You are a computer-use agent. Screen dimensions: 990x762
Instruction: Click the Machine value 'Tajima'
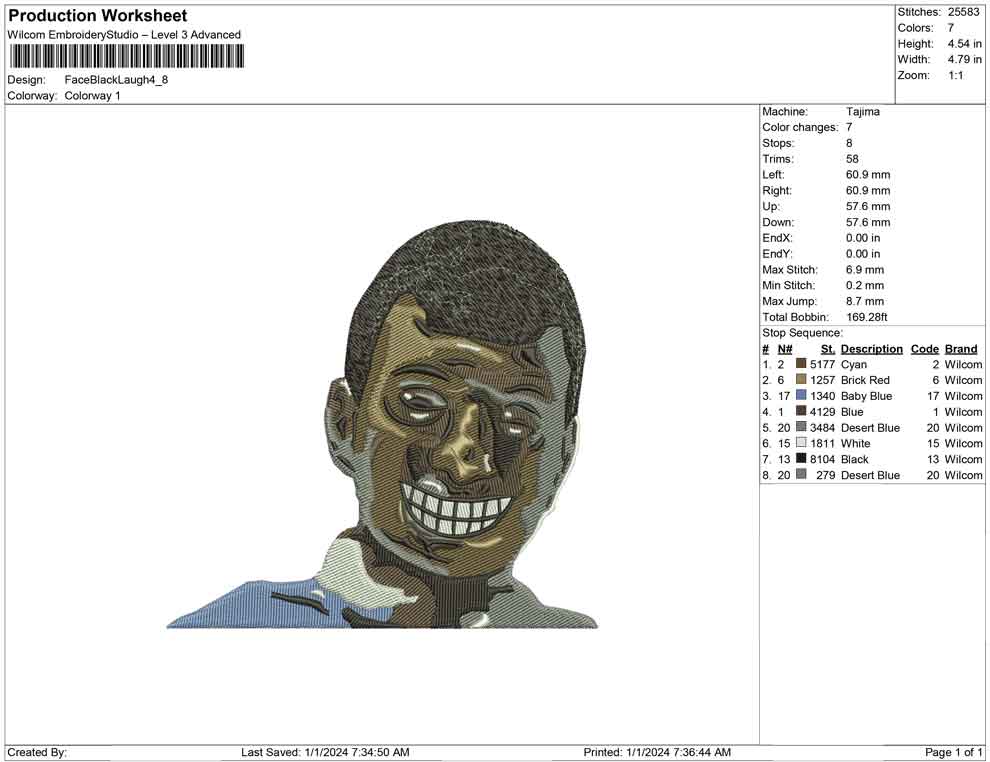(862, 112)
